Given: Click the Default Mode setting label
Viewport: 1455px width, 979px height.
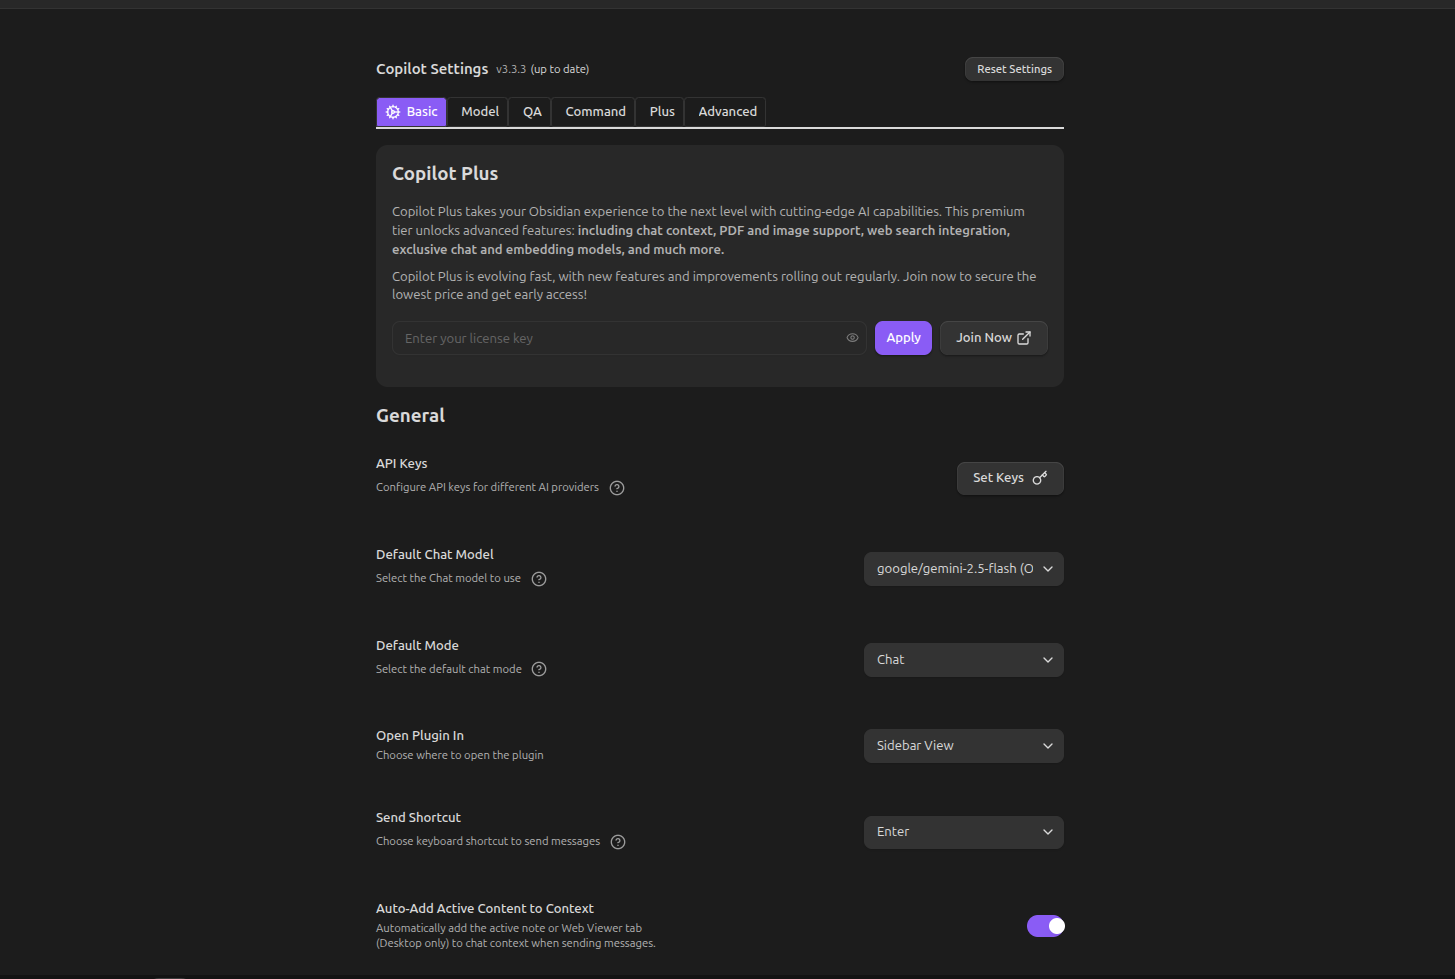Looking at the screenshot, I should coord(417,646).
